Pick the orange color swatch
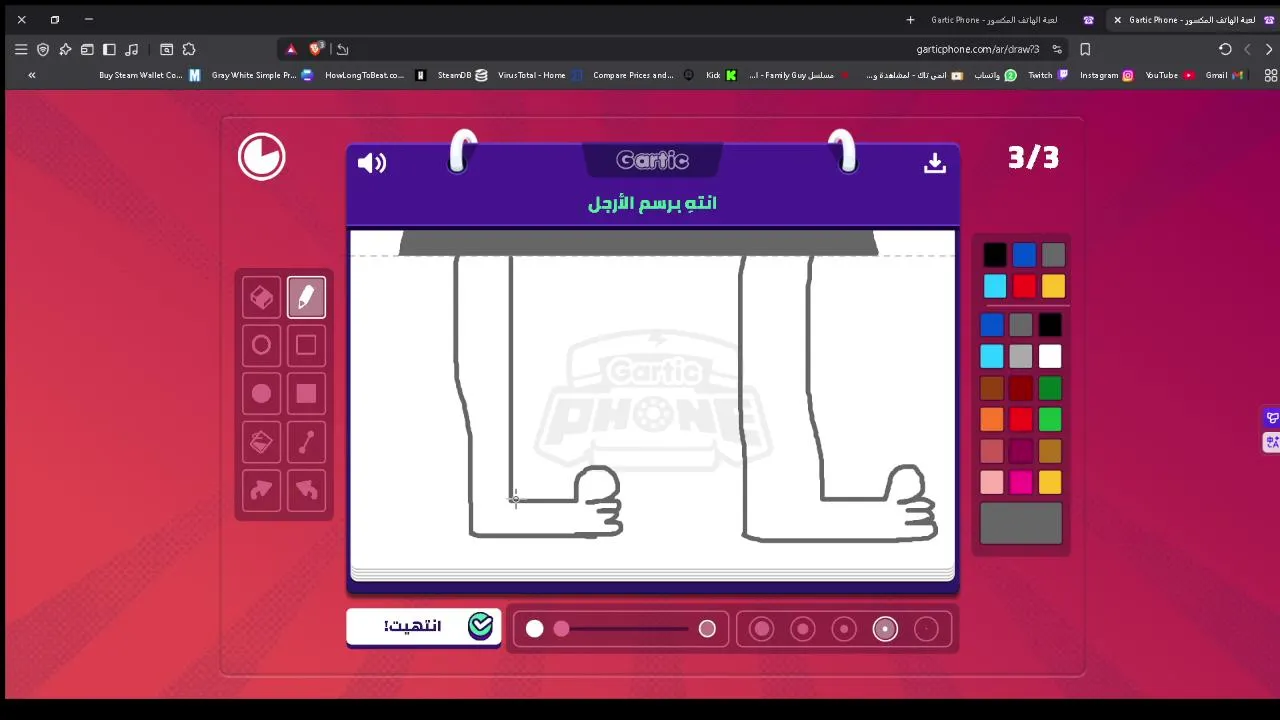Image resolution: width=1280 pixels, height=720 pixels. pyautogui.click(x=991, y=420)
